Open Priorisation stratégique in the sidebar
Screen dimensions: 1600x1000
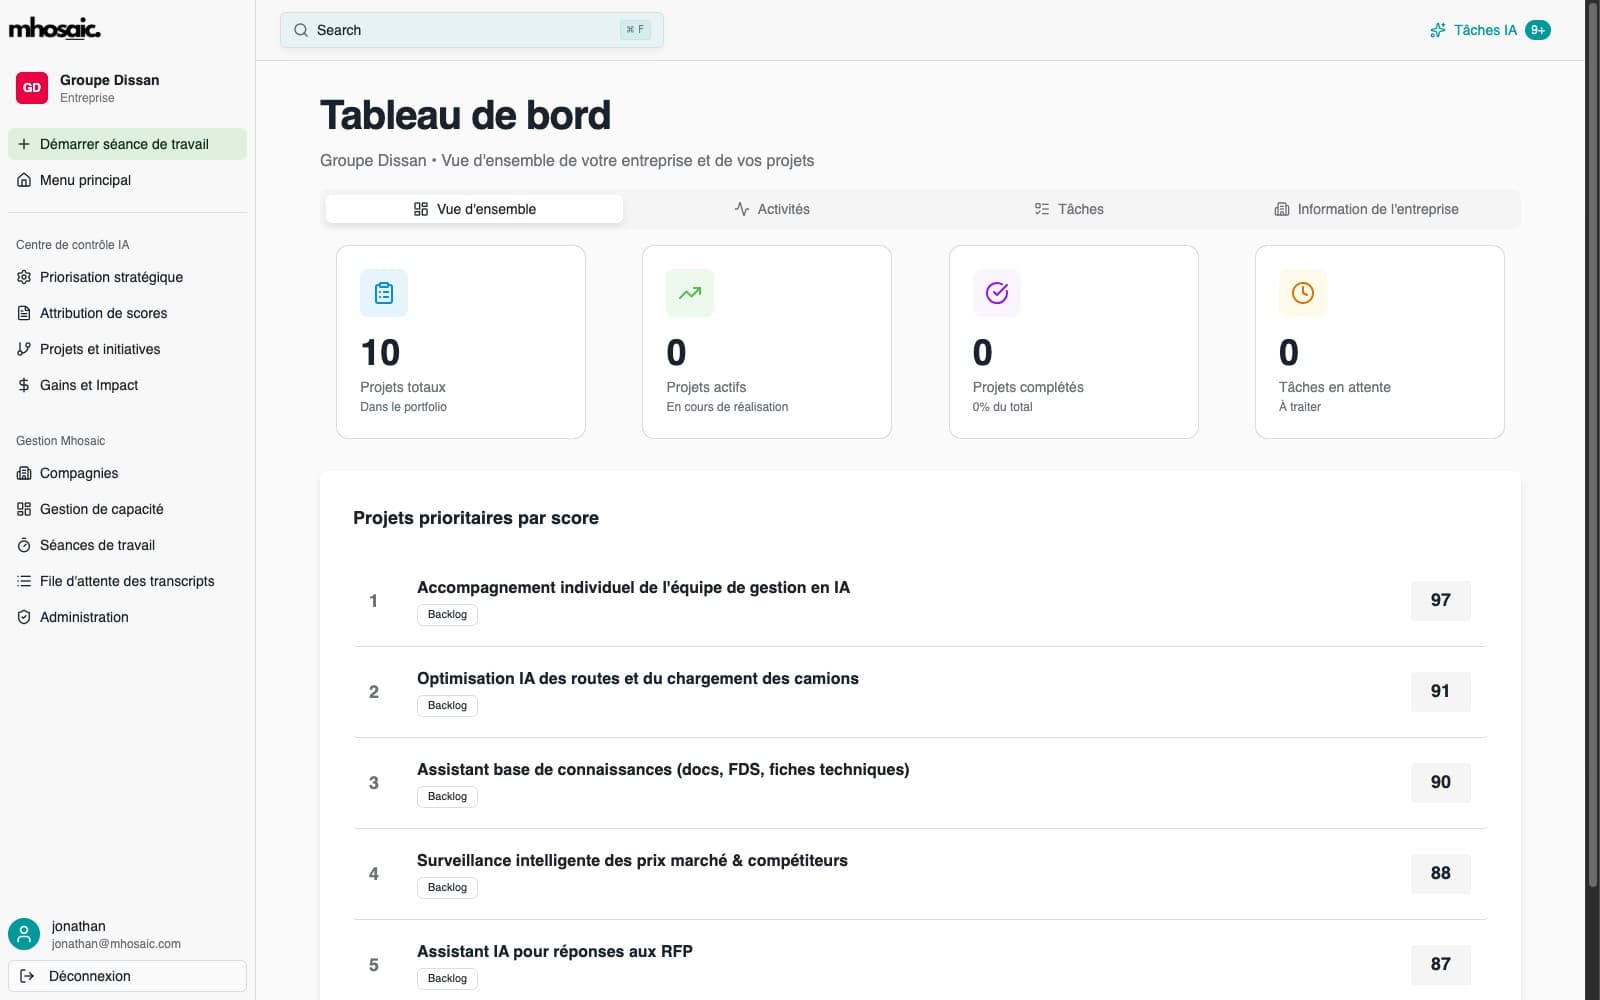pos(110,277)
